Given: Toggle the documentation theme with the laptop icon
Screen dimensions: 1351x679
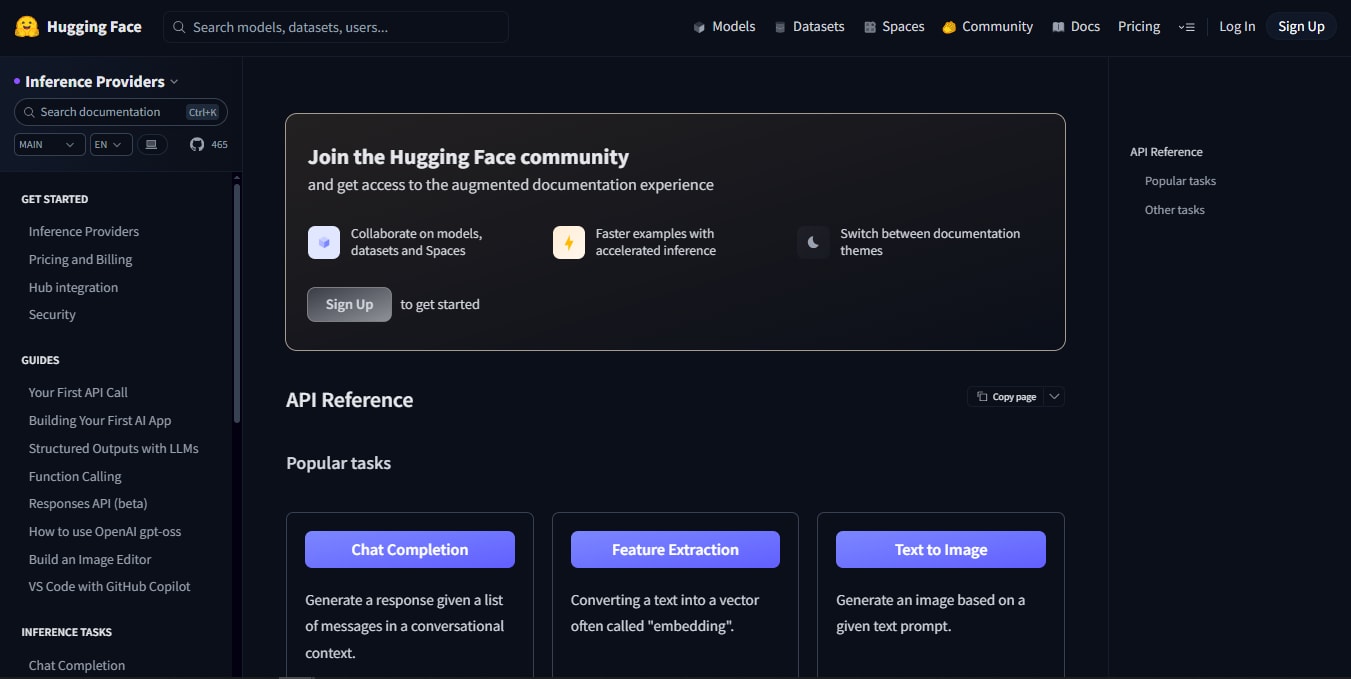Looking at the screenshot, I should coord(151,144).
